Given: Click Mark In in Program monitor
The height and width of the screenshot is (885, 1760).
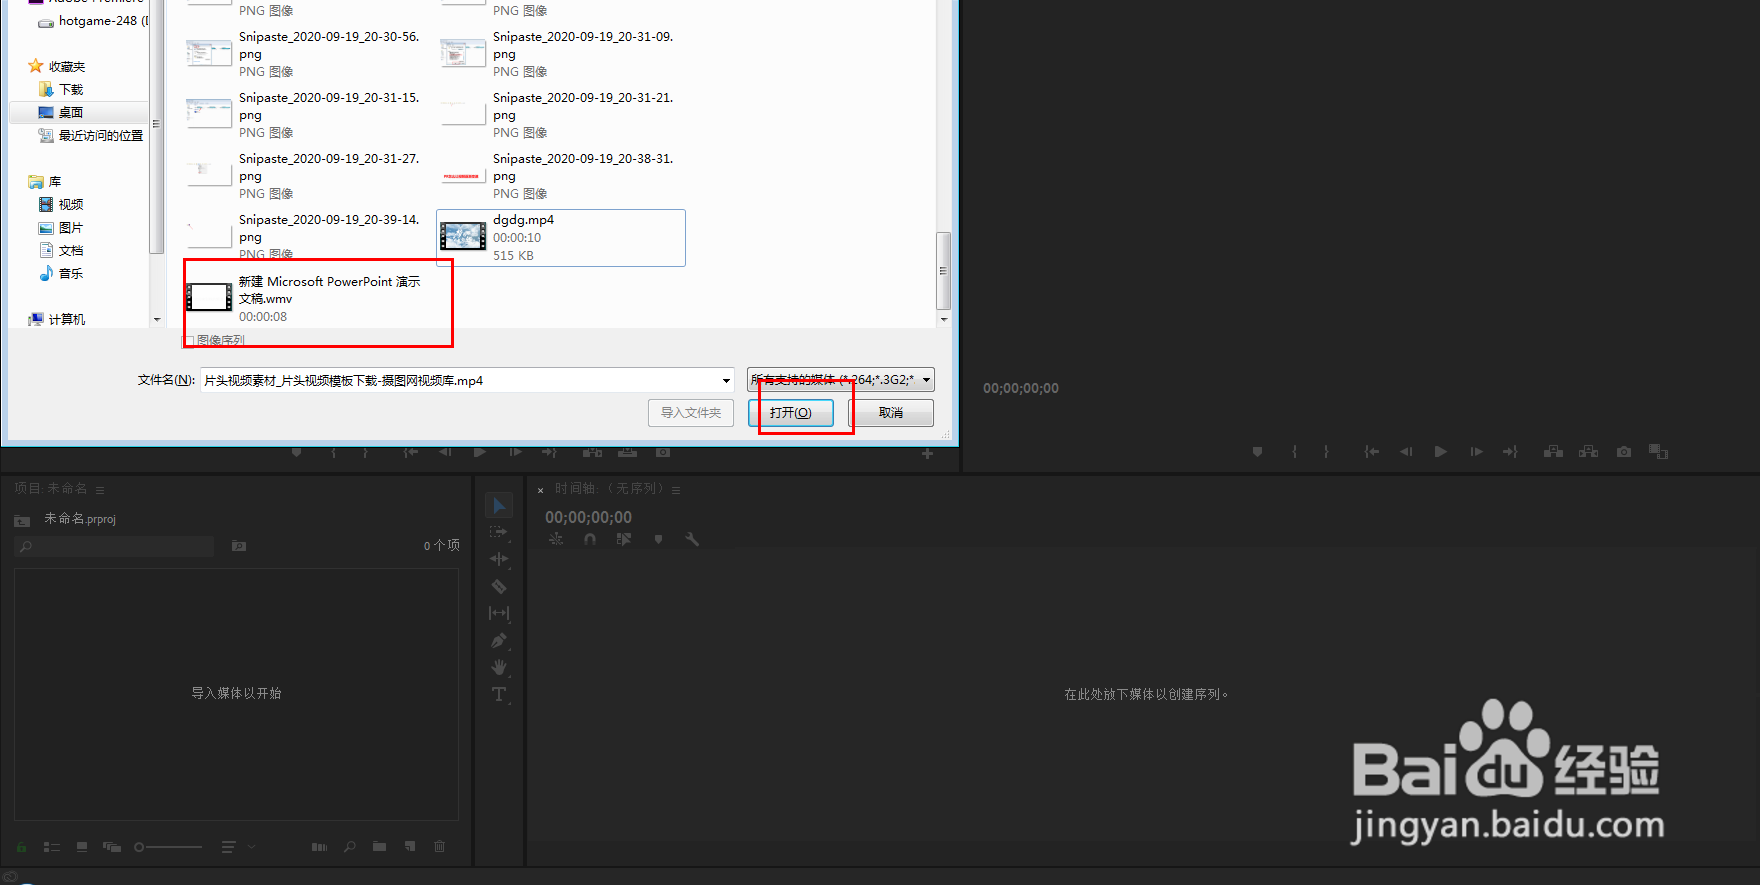Looking at the screenshot, I should [1294, 452].
